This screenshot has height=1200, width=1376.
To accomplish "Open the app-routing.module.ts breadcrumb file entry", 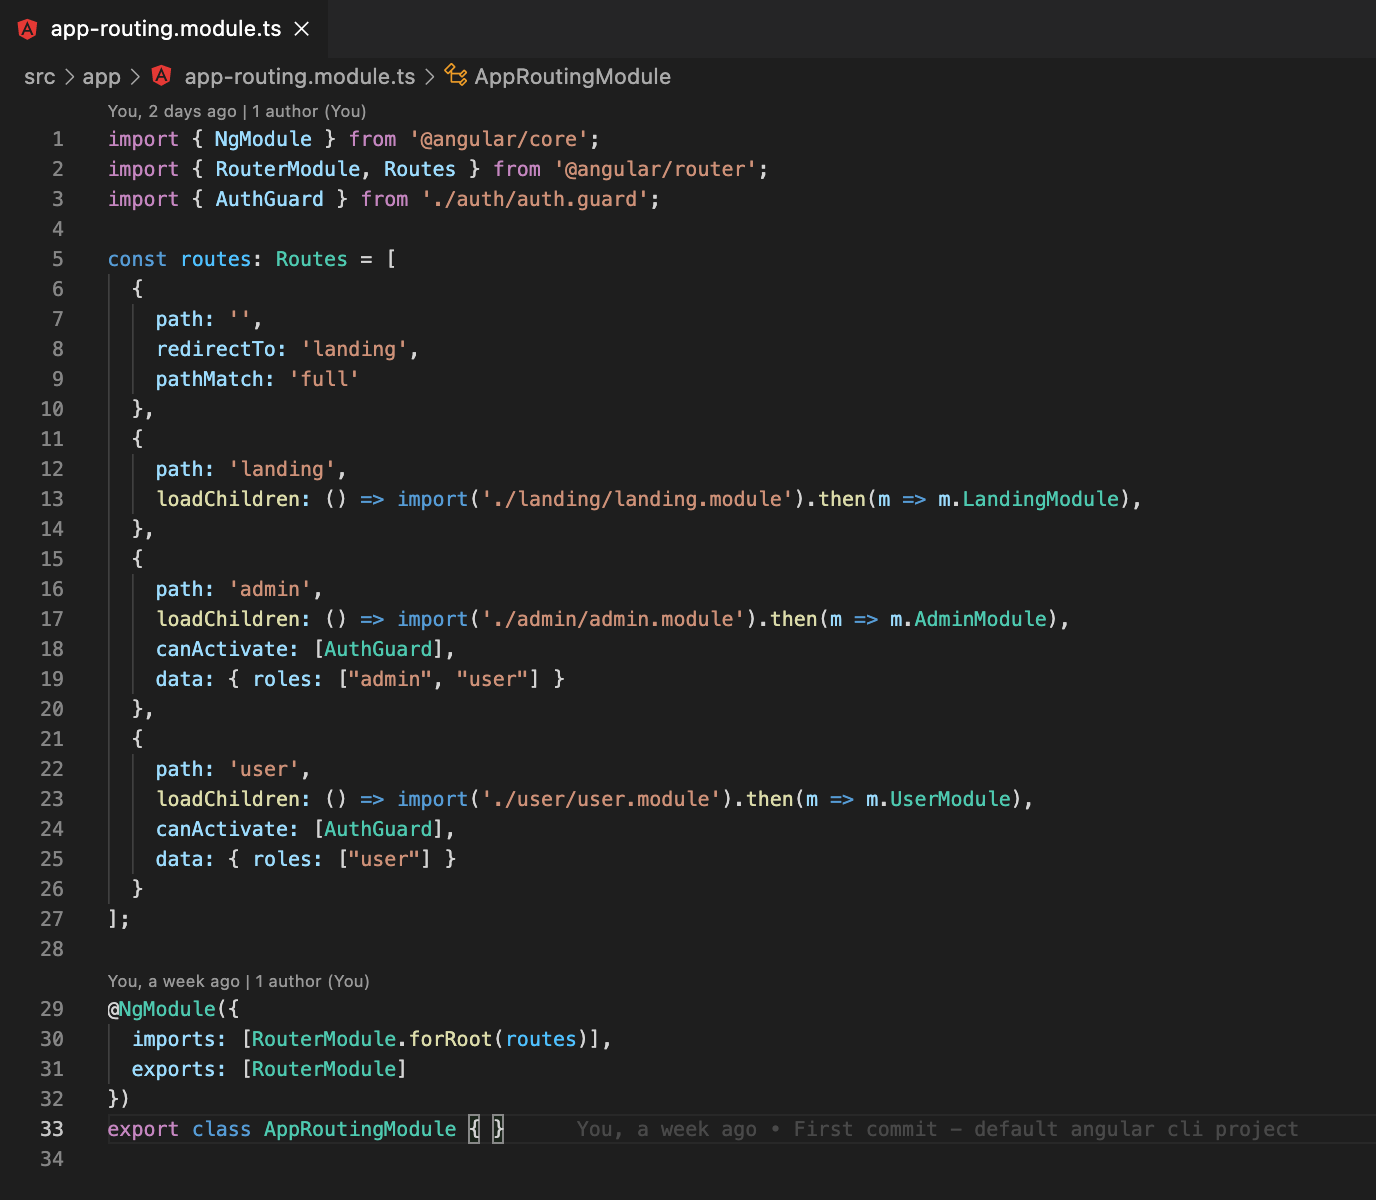I will 300,77.
